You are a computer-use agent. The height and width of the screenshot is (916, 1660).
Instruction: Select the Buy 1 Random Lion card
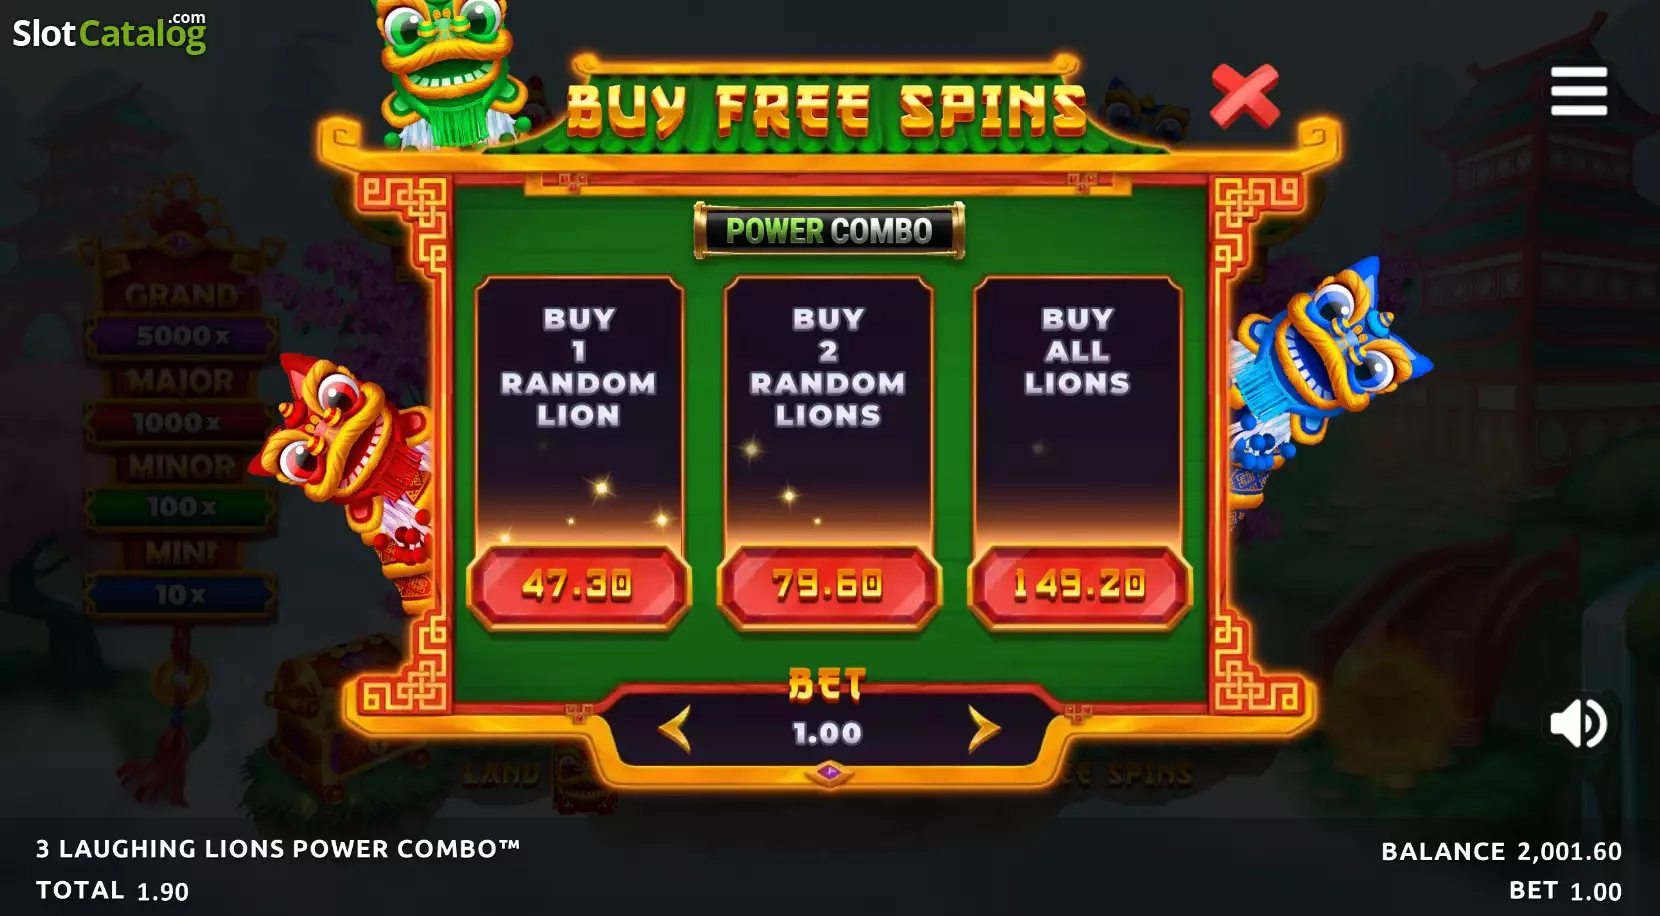(x=579, y=410)
